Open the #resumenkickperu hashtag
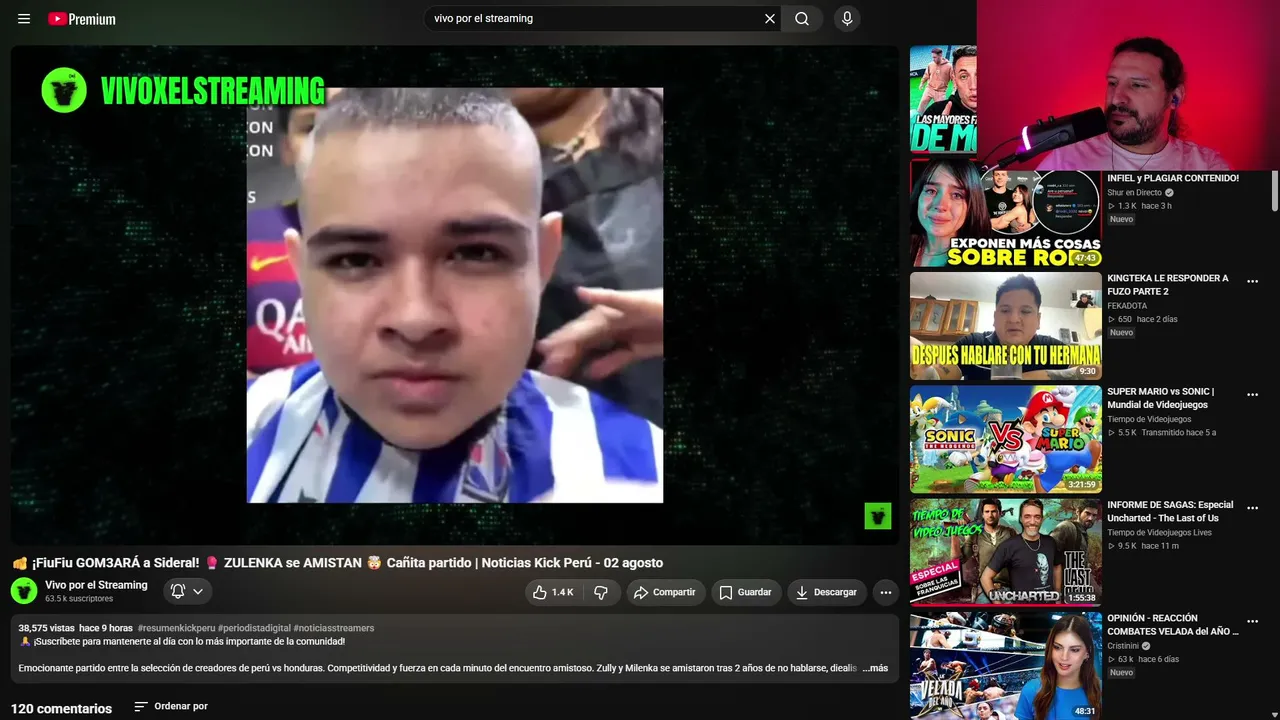Viewport: 1280px width, 720px height. tap(176, 628)
